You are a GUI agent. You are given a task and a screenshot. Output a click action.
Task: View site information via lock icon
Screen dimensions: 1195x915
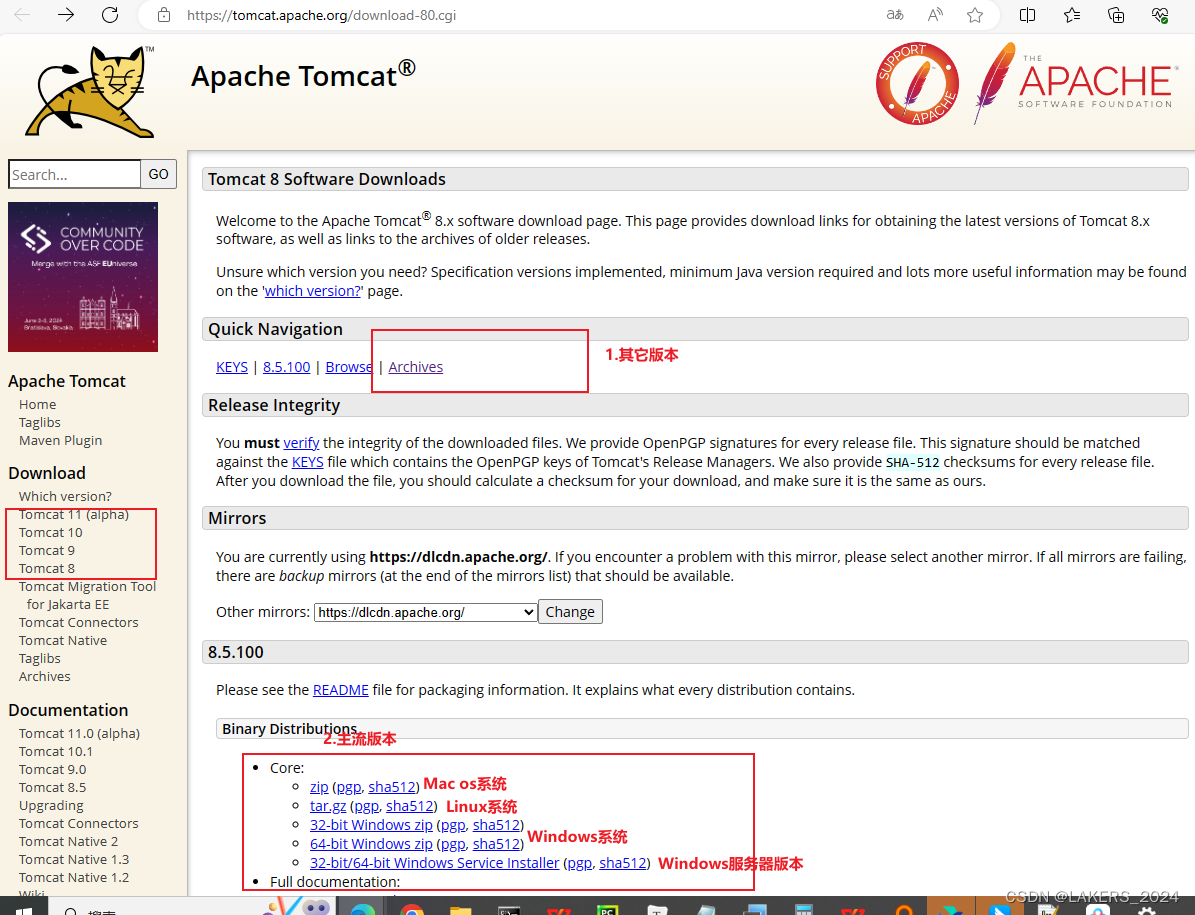point(163,15)
